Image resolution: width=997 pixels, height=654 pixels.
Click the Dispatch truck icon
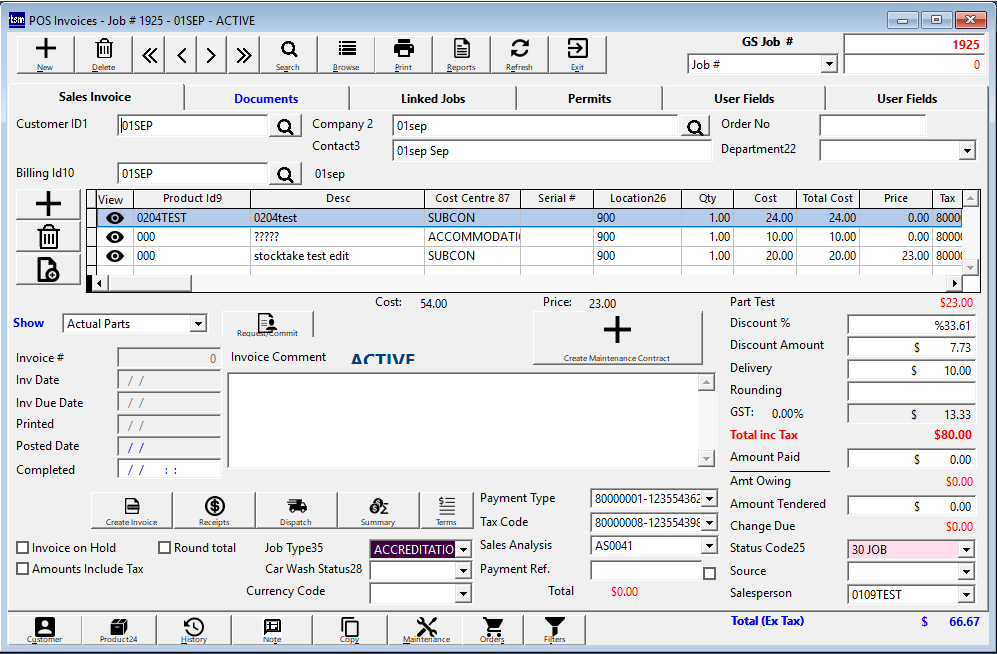coord(296,510)
